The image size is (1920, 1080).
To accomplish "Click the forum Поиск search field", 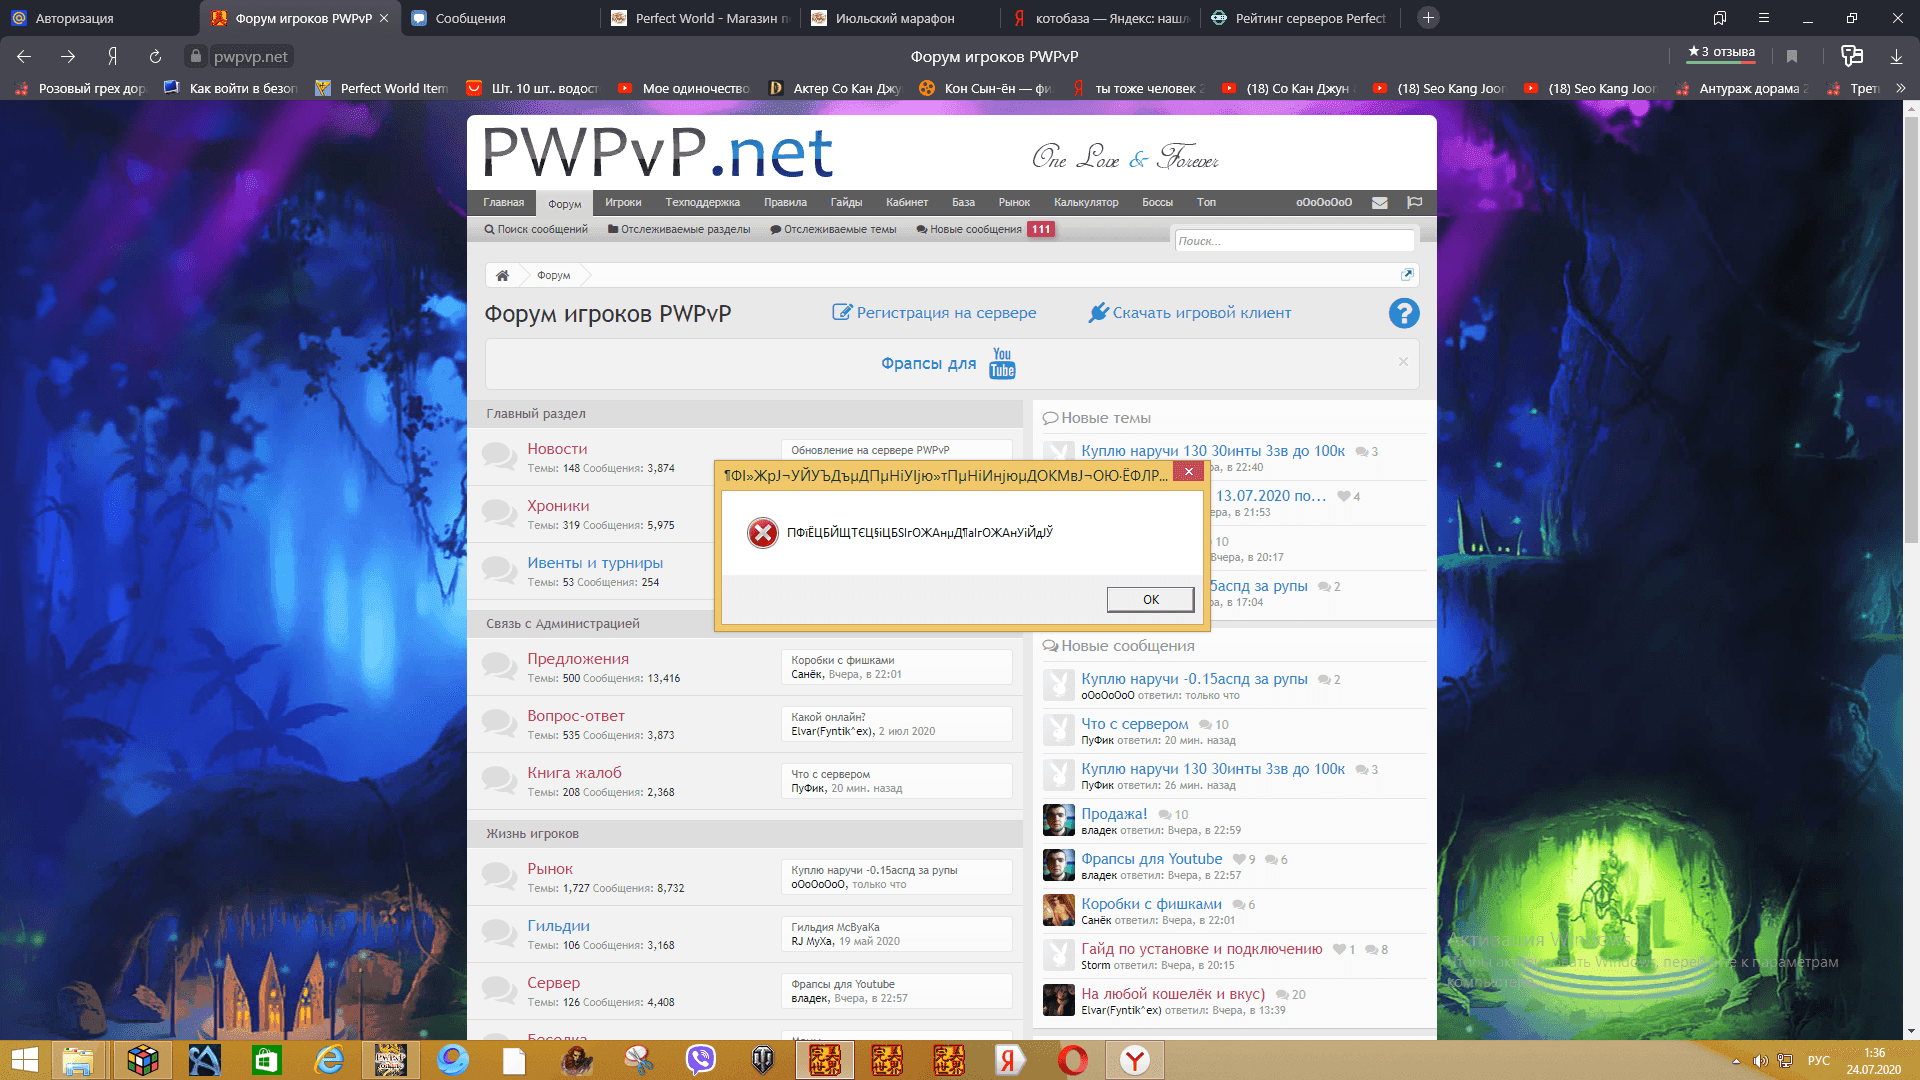I will tap(1294, 241).
